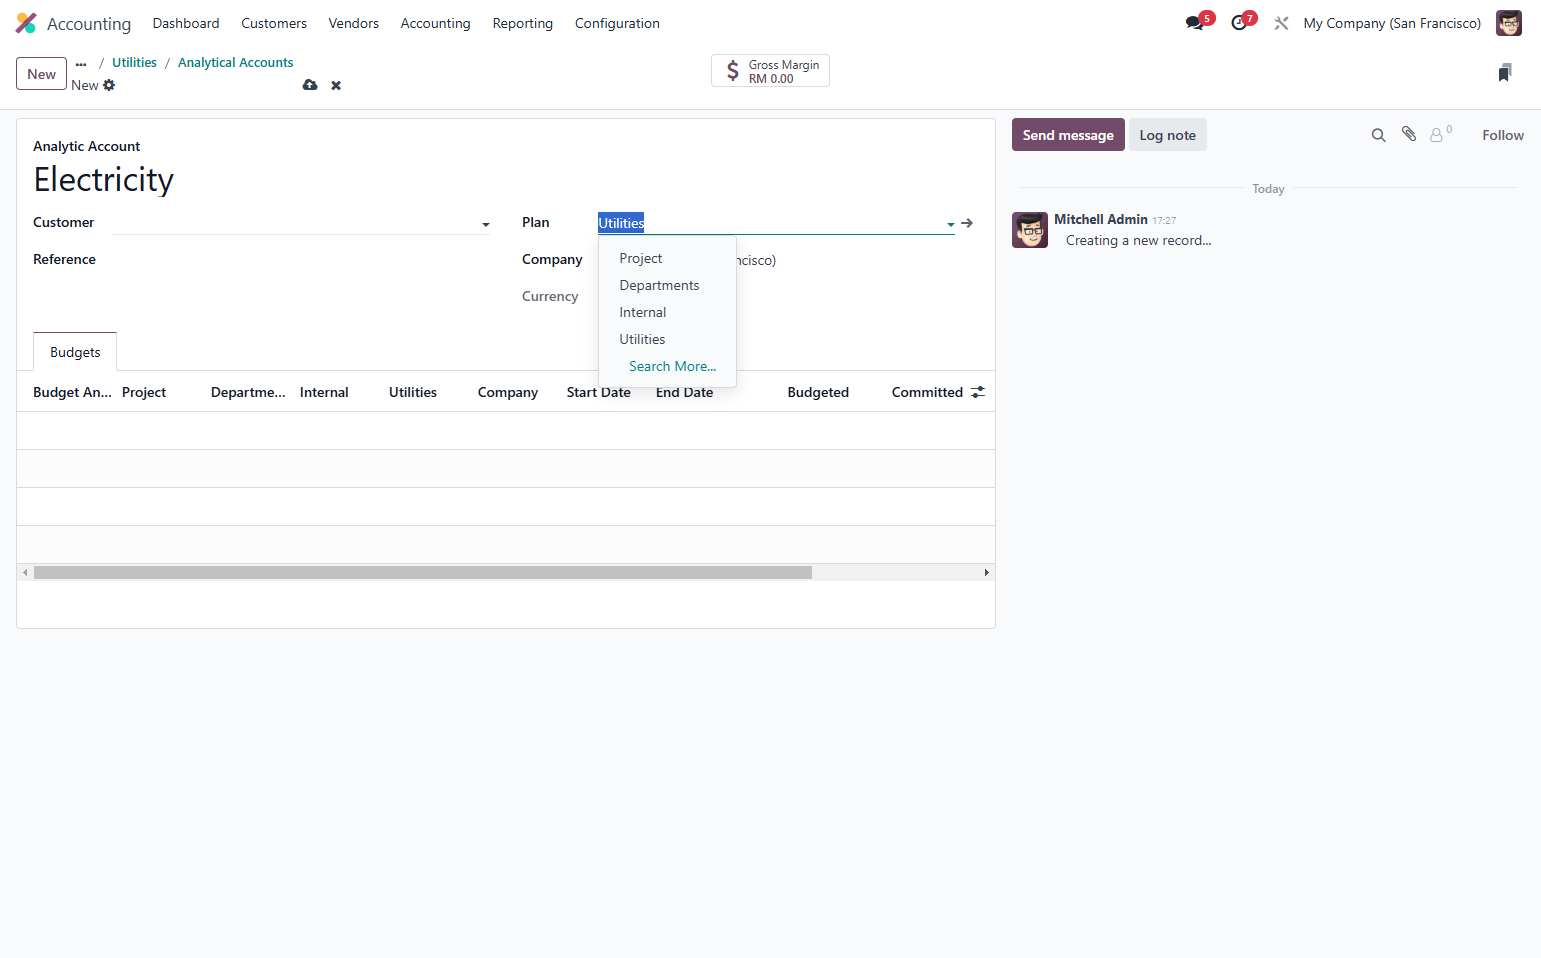Open the Customers menu
Viewport: 1541px width, 958px height.
pyautogui.click(x=274, y=23)
